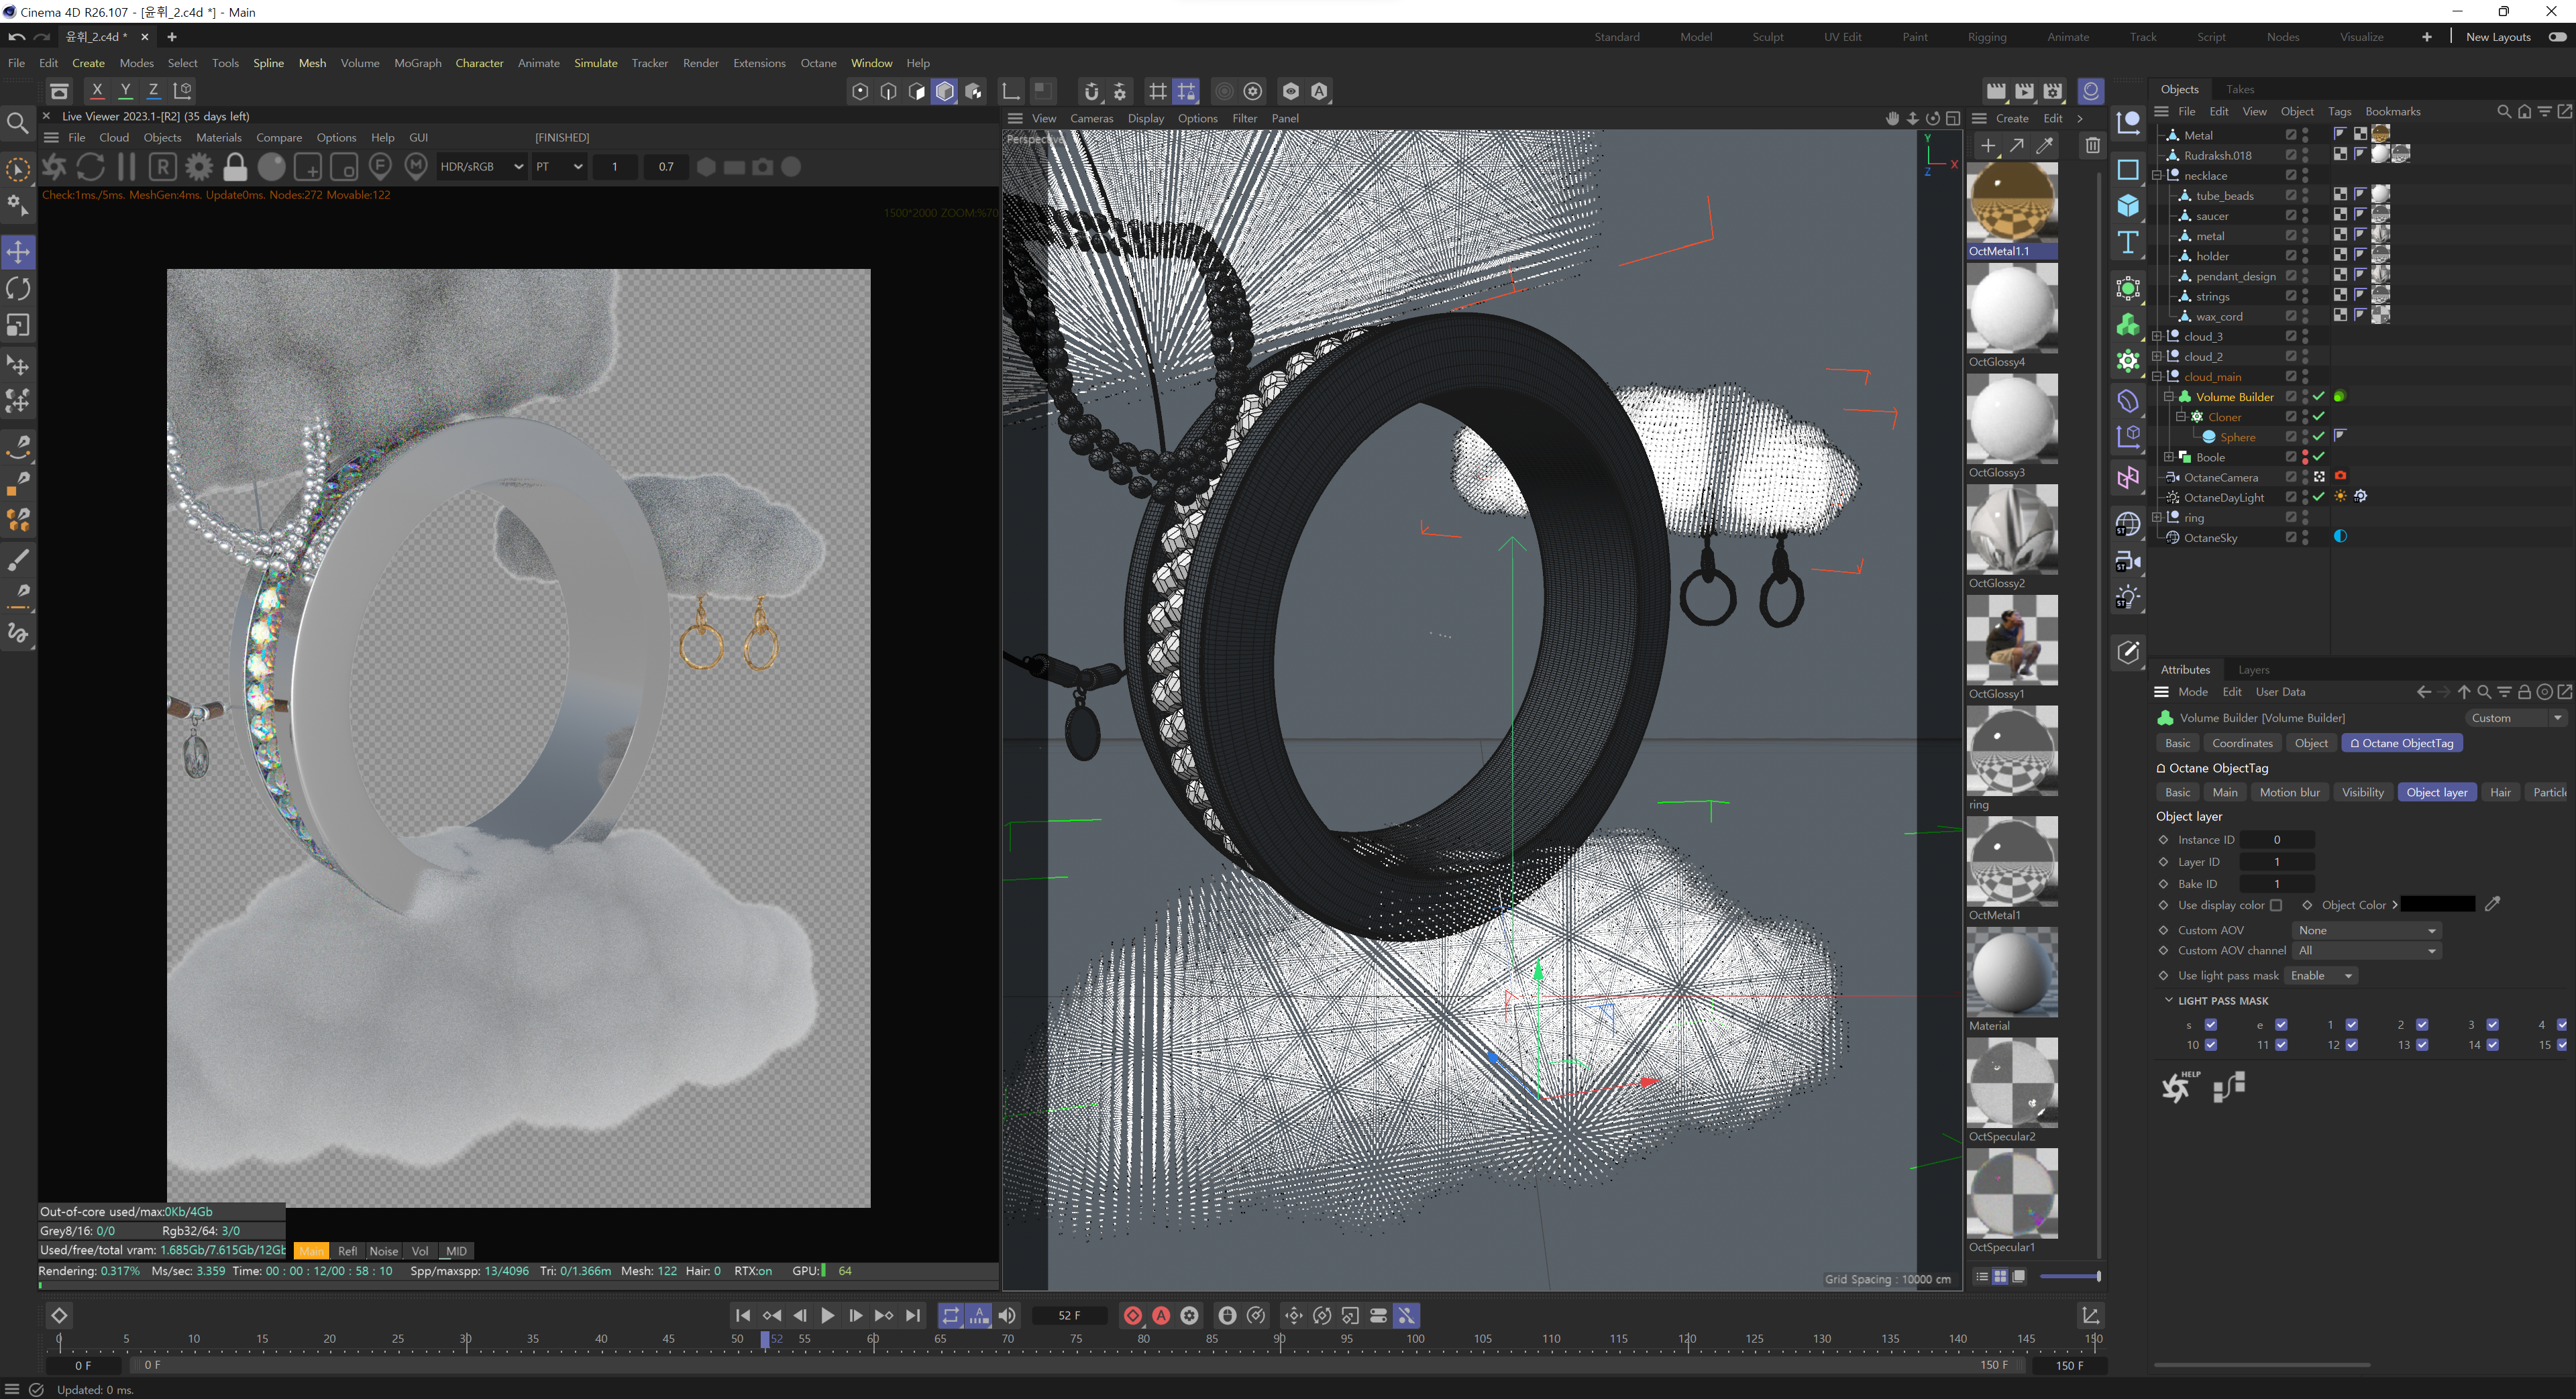Toggle timeline sound icon
Screen dimensions: 2576x1399
[x=1007, y=1316]
